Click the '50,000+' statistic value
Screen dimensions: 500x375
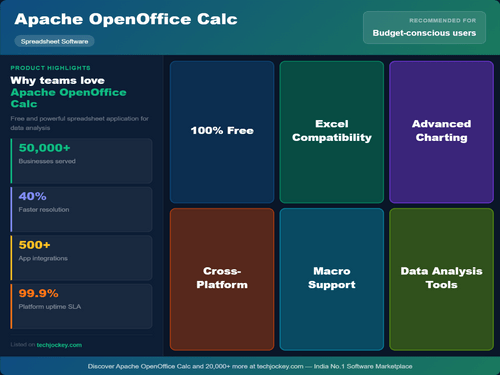tap(45, 148)
